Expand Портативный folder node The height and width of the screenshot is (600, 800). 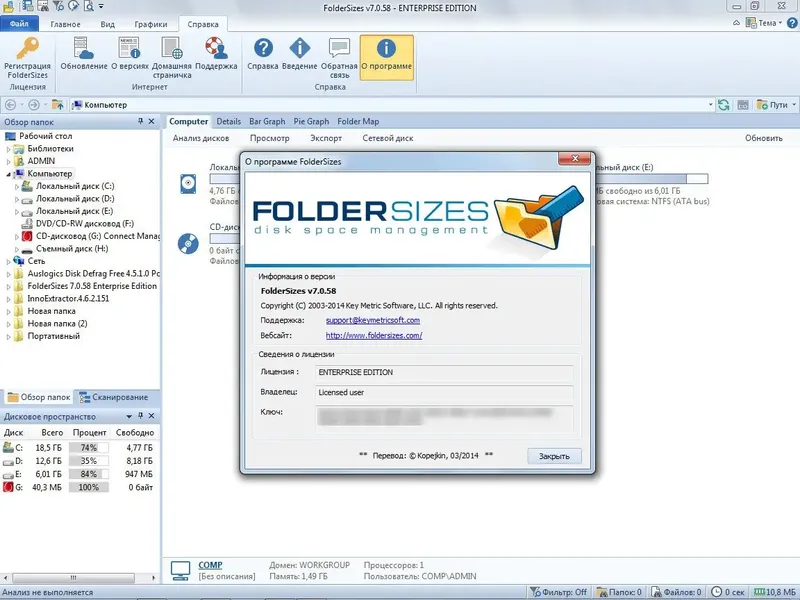point(8,337)
